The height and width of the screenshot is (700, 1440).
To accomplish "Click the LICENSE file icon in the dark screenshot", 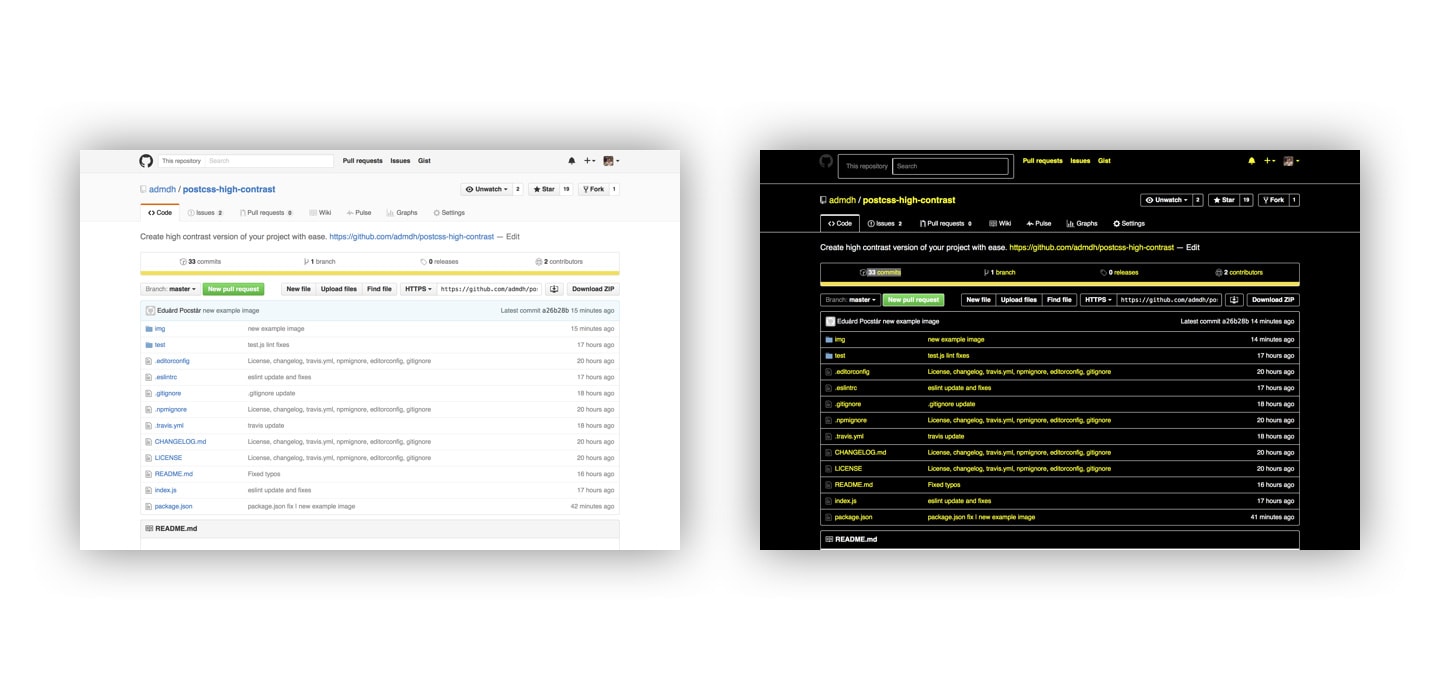I will 829,469.
